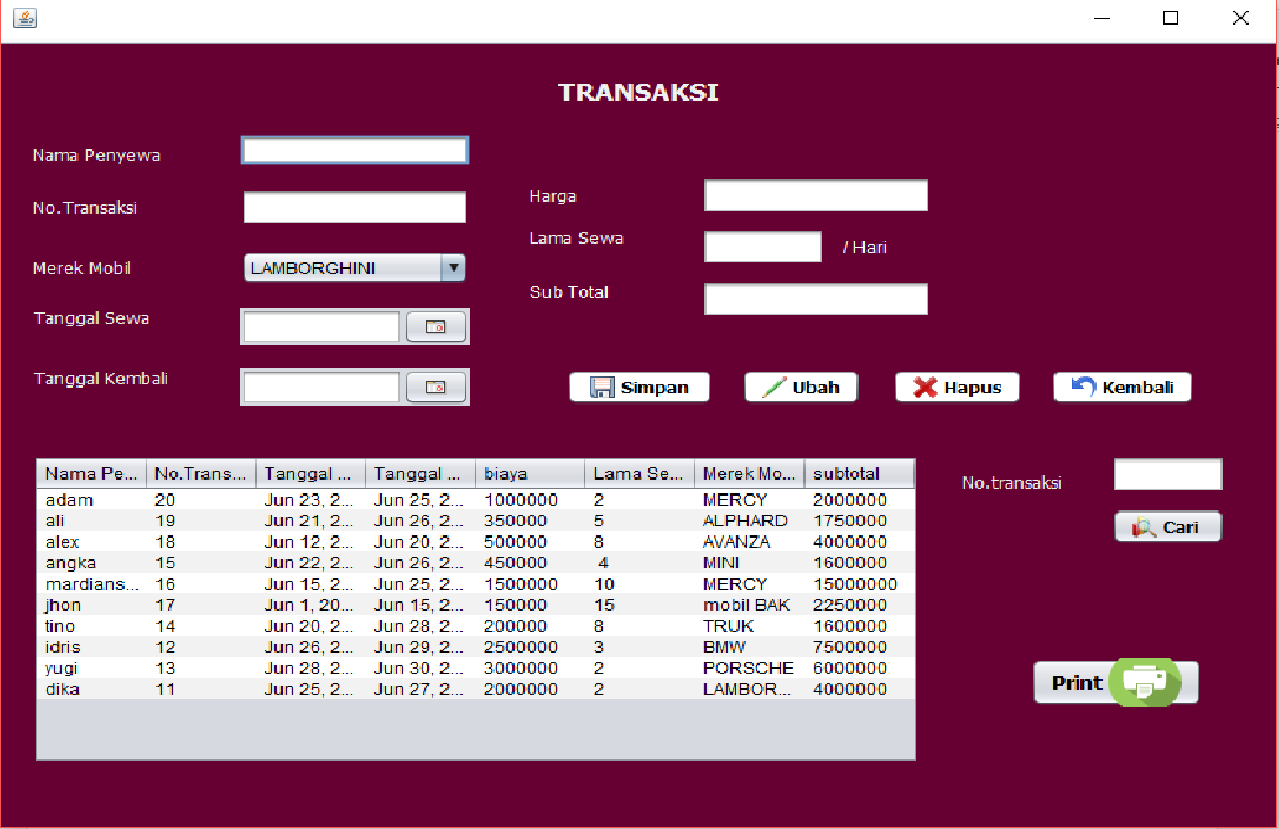The width and height of the screenshot is (1279, 829).
Task: Click the Lama Sewa per-hari field
Action: click(x=762, y=246)
